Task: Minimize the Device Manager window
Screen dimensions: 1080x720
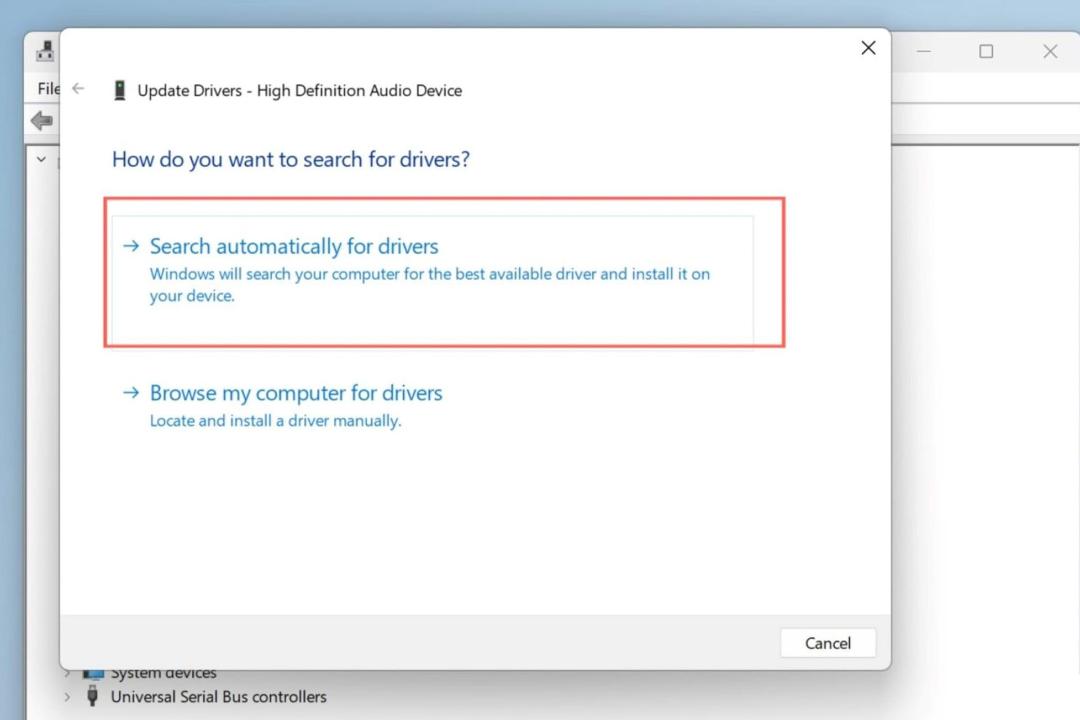Action: tap(924, 51)
